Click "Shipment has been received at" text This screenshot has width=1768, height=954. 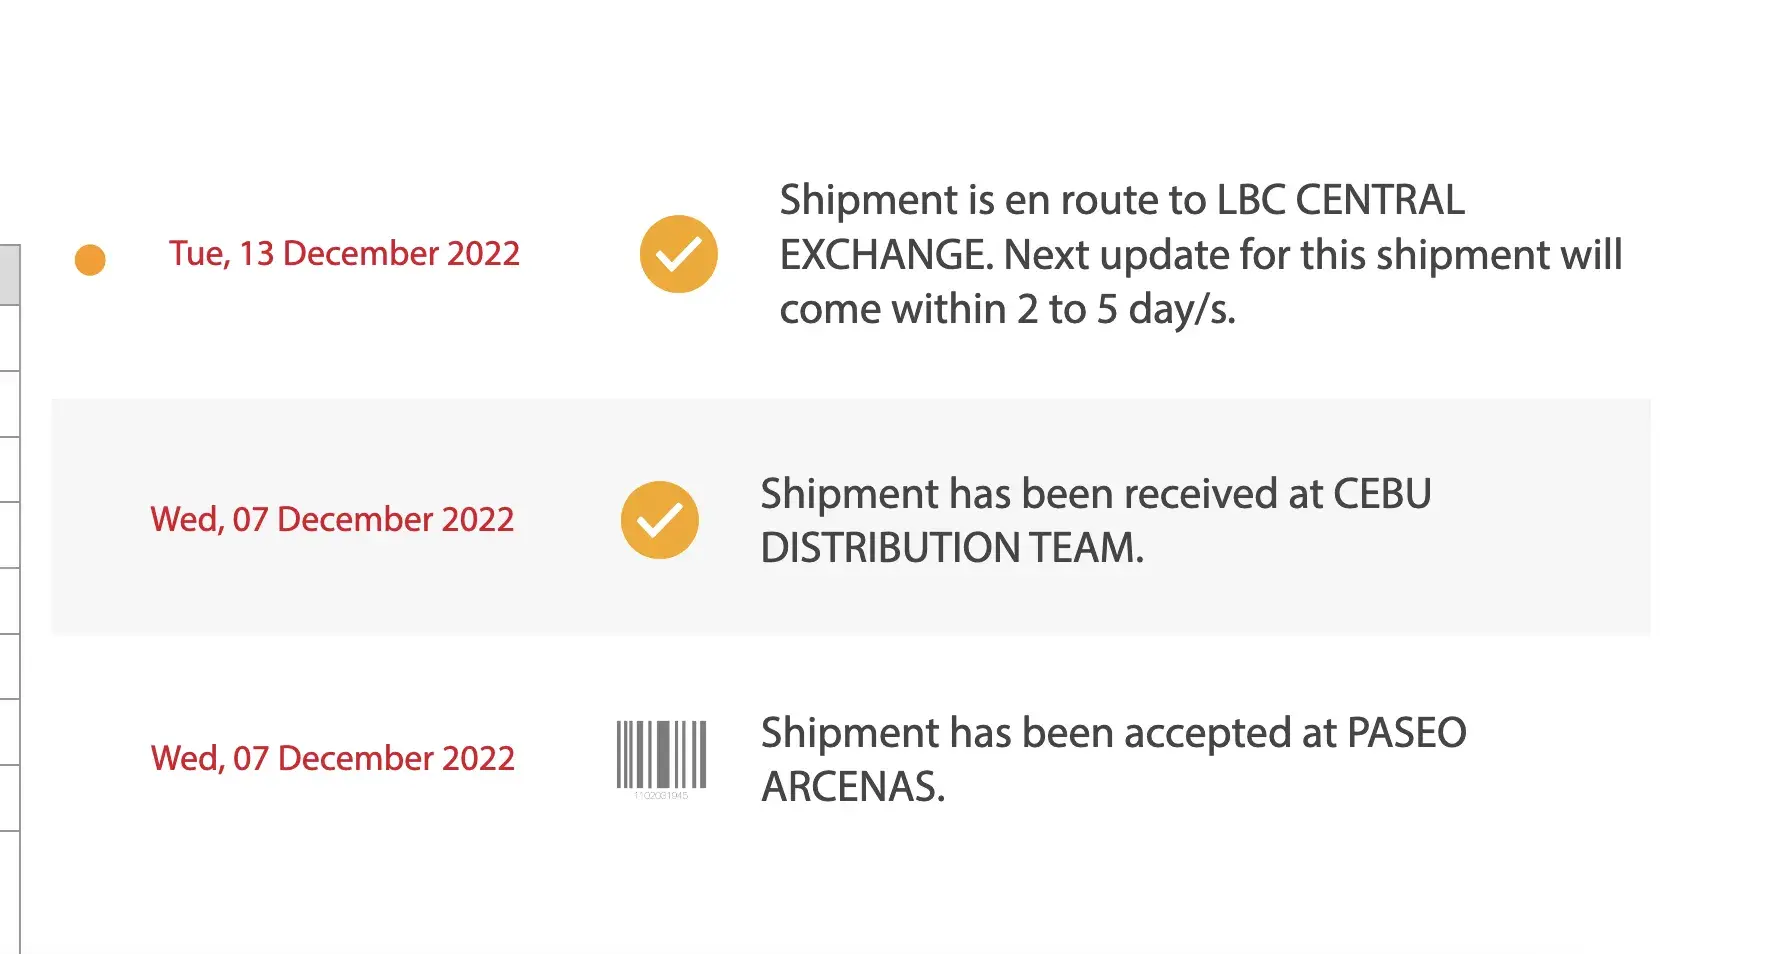[1036, 495]
